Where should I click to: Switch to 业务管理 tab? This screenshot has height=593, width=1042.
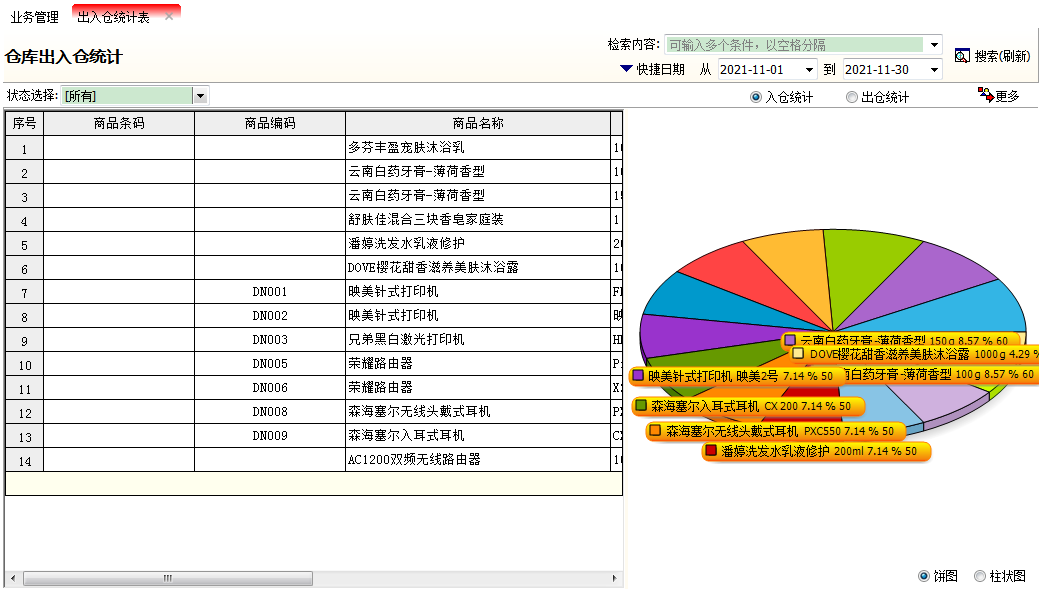click(35, 17)
